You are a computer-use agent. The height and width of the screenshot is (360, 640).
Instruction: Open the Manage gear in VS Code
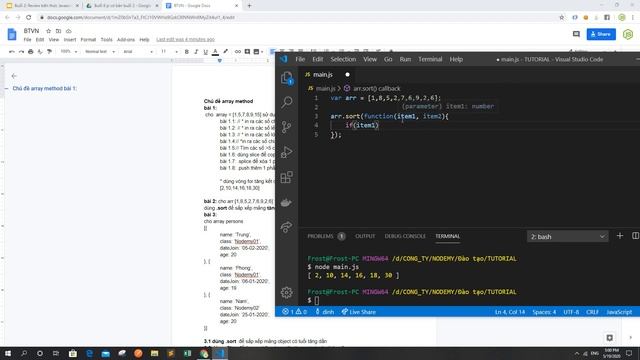287,292
